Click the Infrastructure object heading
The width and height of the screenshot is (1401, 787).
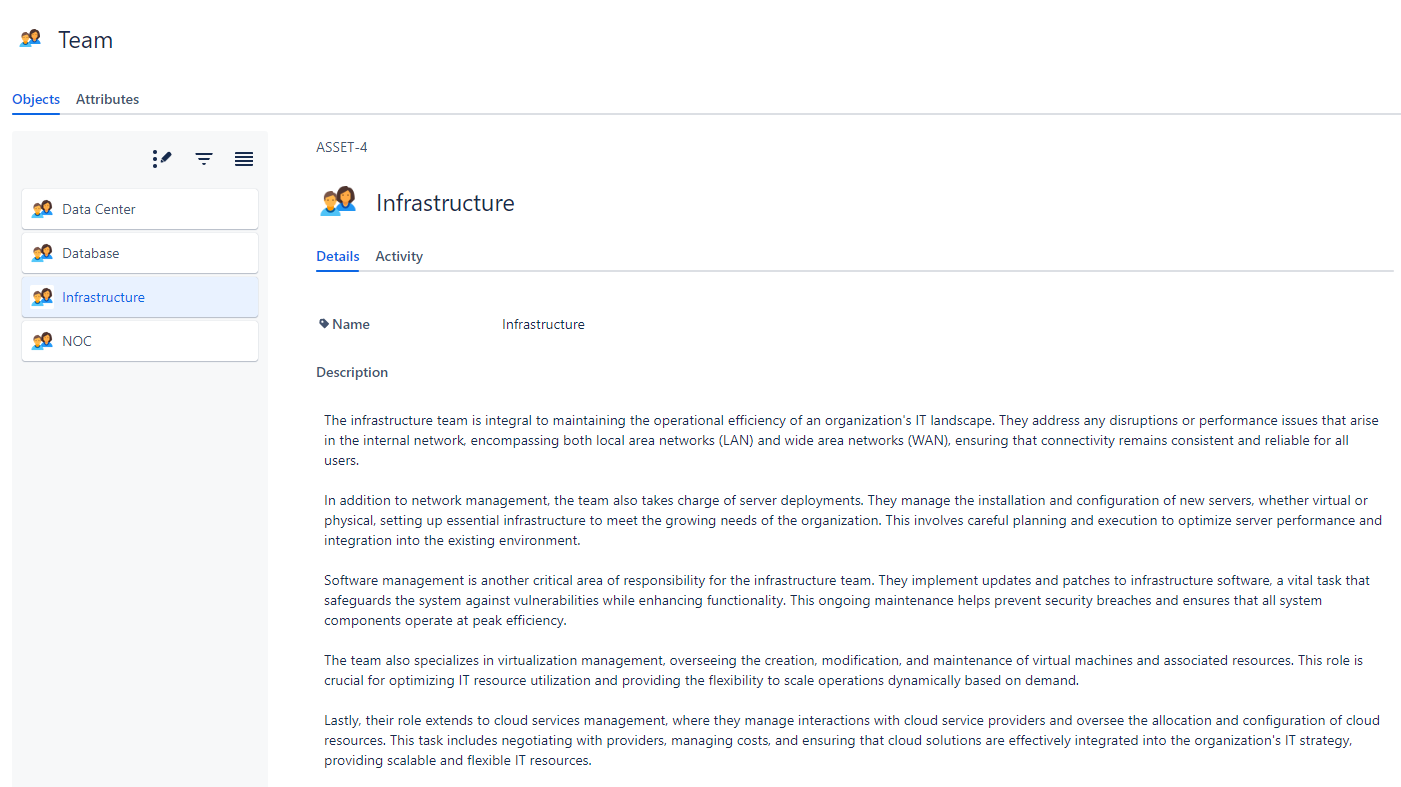coord(445,203)
